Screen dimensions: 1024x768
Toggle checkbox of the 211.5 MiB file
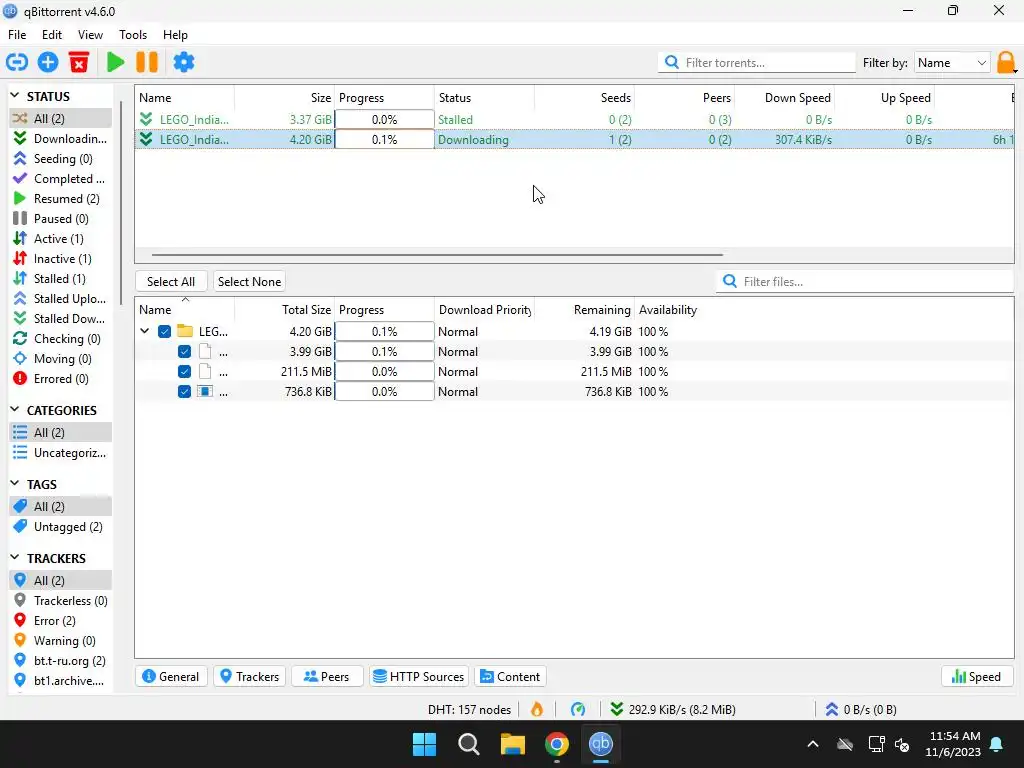click(185, 372)
